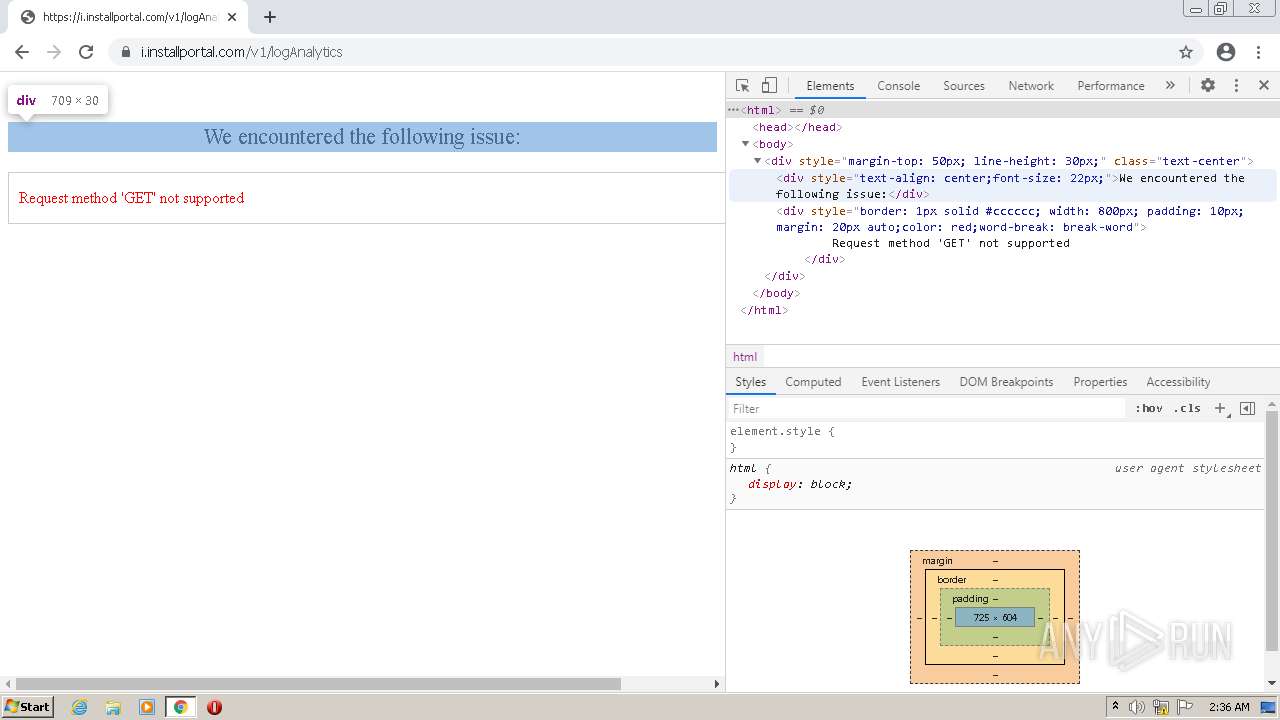This screenshot has height=720, width=1280.
Task: Switch to the Elements tab
Action: pyautogui.click(x=830, y=86)
